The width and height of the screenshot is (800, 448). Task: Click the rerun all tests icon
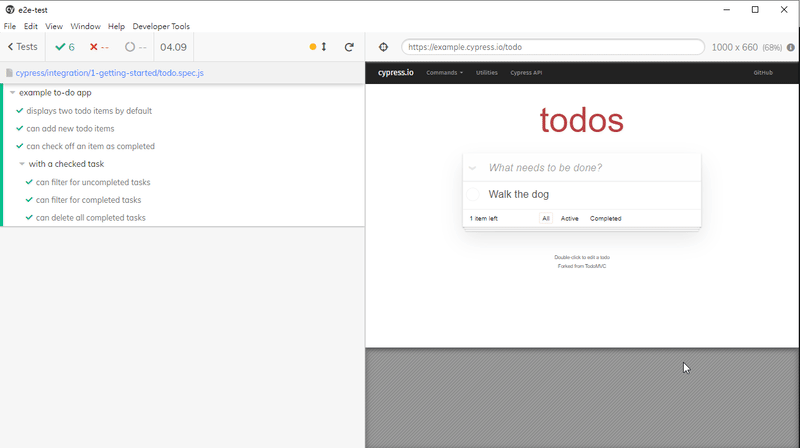pos(349,47)
